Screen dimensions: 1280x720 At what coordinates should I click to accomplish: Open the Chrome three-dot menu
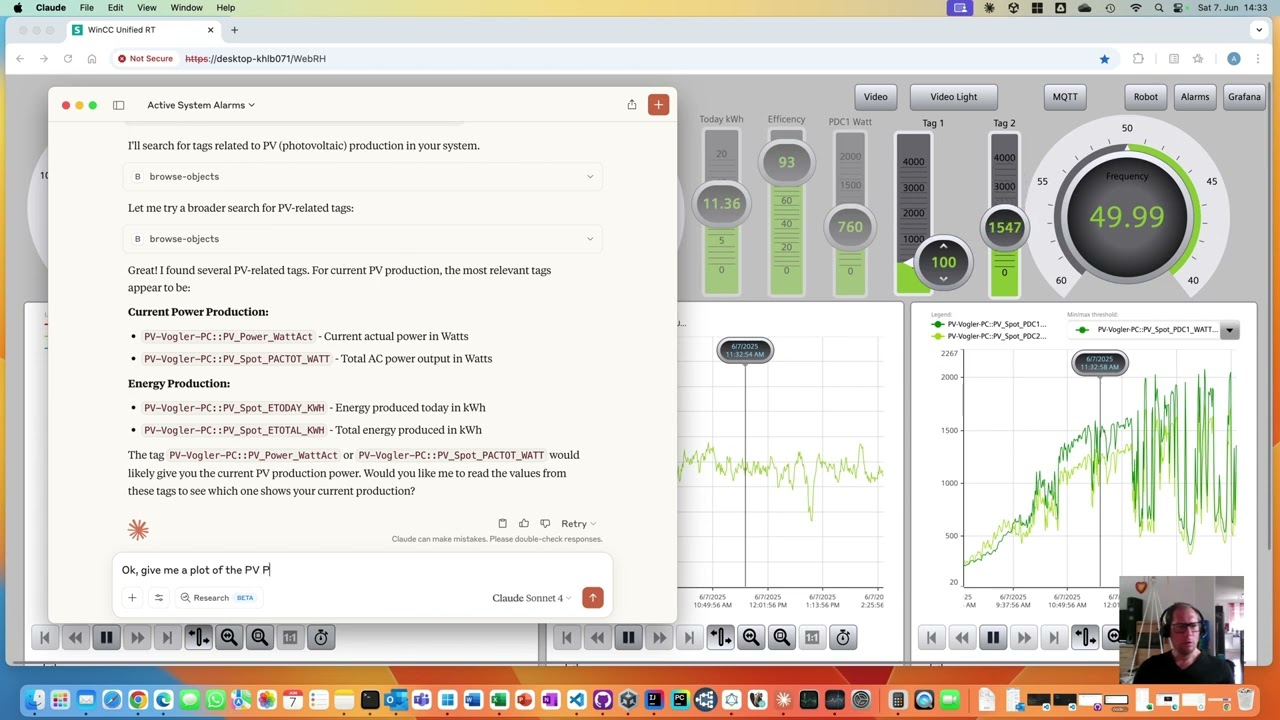point(1260,59)
